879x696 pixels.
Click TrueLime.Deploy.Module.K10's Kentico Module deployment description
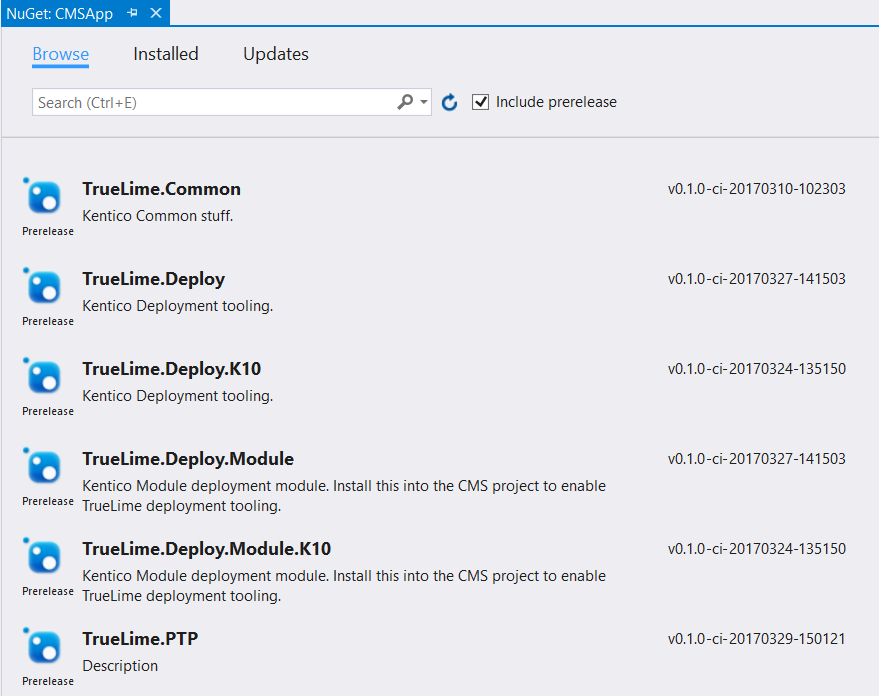pos(344,586)
